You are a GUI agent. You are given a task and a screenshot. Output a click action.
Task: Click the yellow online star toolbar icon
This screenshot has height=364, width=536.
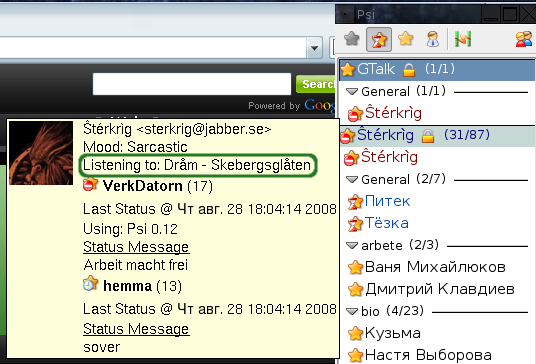point(405,39)
